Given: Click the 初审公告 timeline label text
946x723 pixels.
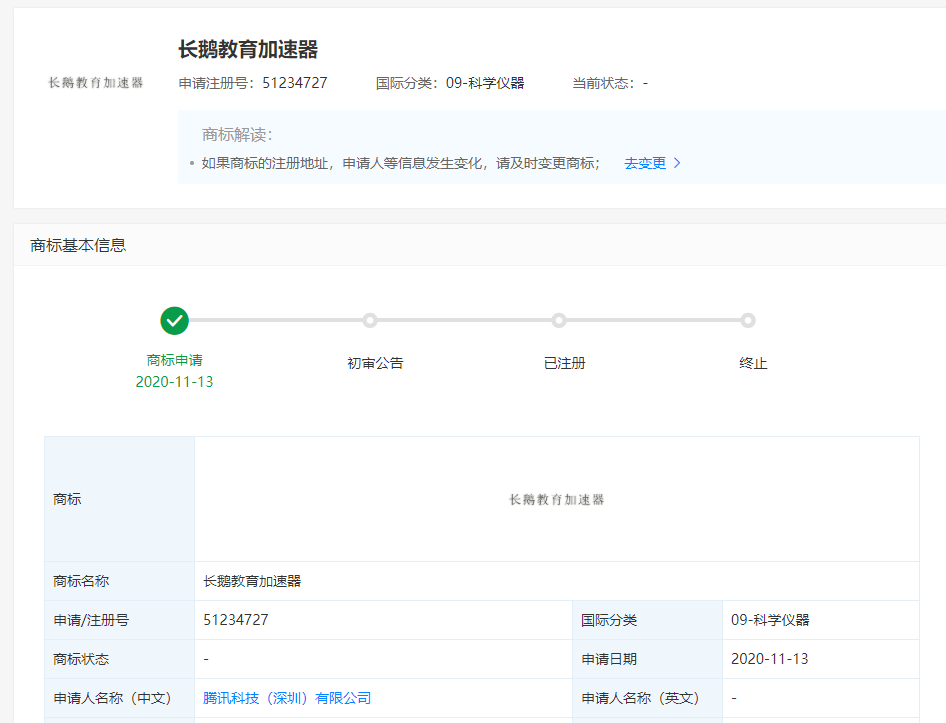Looking at the screenshot, I should point(375,363).
